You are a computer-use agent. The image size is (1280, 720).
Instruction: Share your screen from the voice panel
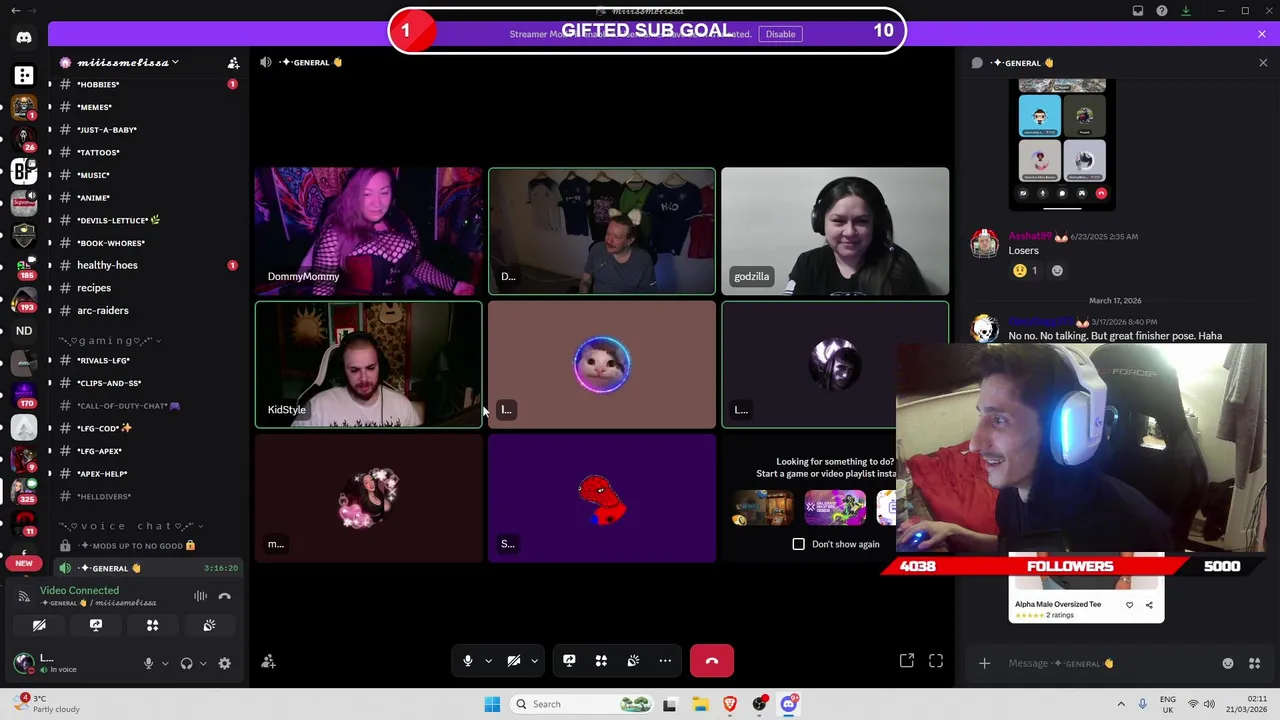96,625
